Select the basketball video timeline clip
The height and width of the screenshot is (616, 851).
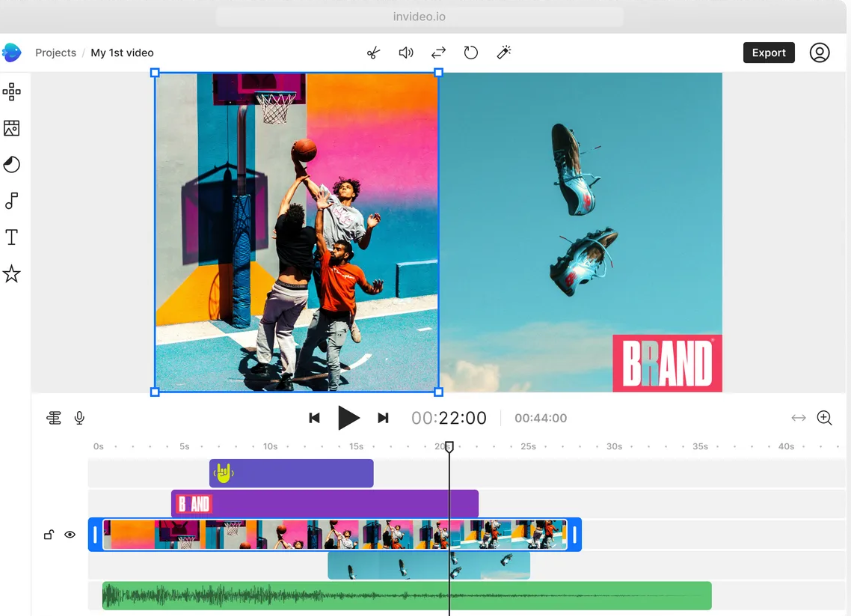point(335,535)
